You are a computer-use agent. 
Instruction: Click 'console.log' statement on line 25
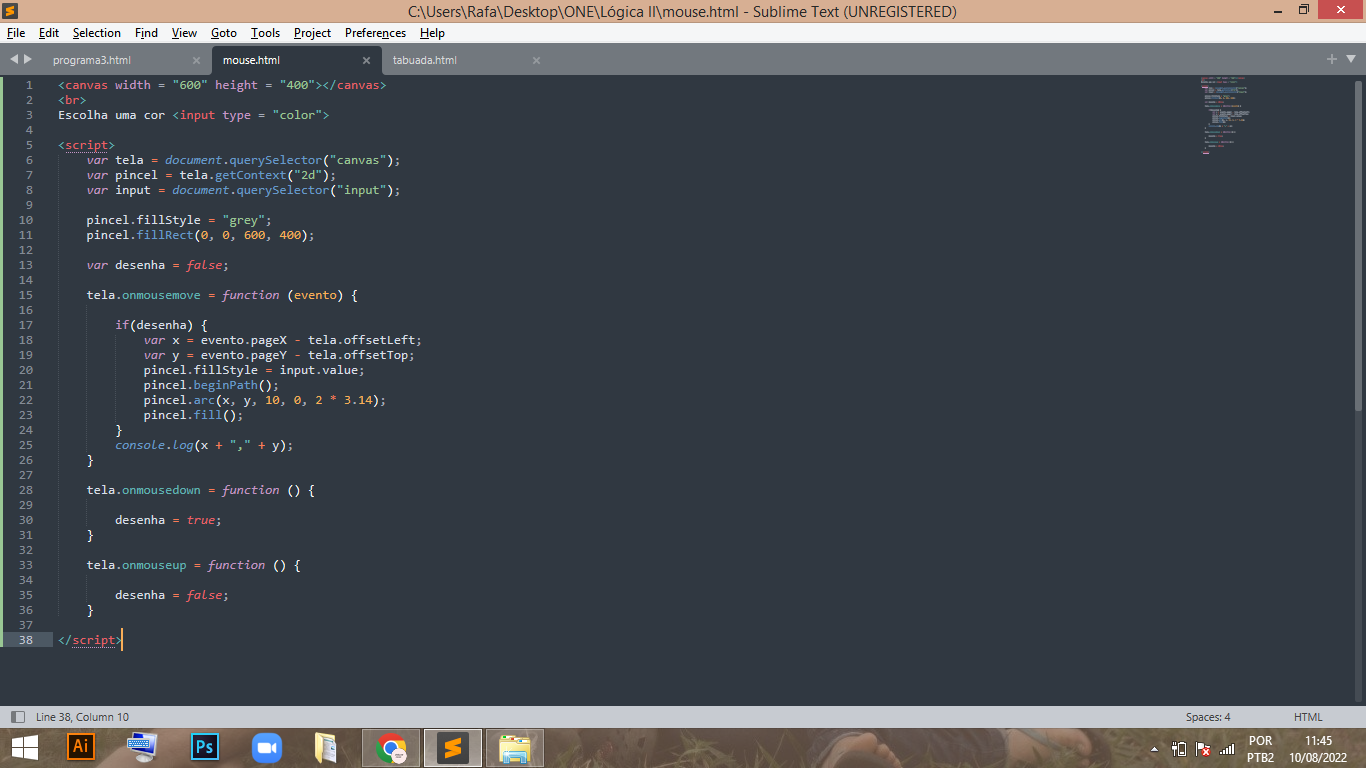pos(204,445)
